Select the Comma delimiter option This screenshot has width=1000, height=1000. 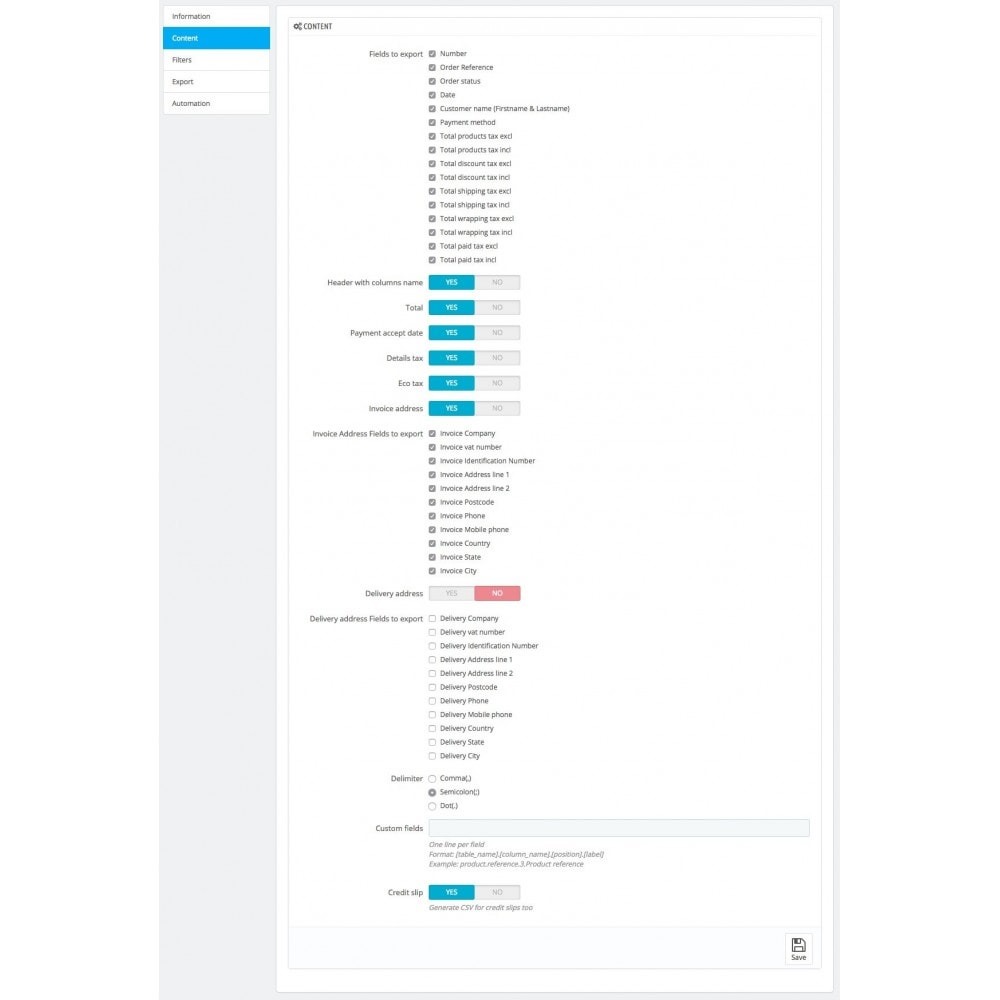(x=432, y=777)
